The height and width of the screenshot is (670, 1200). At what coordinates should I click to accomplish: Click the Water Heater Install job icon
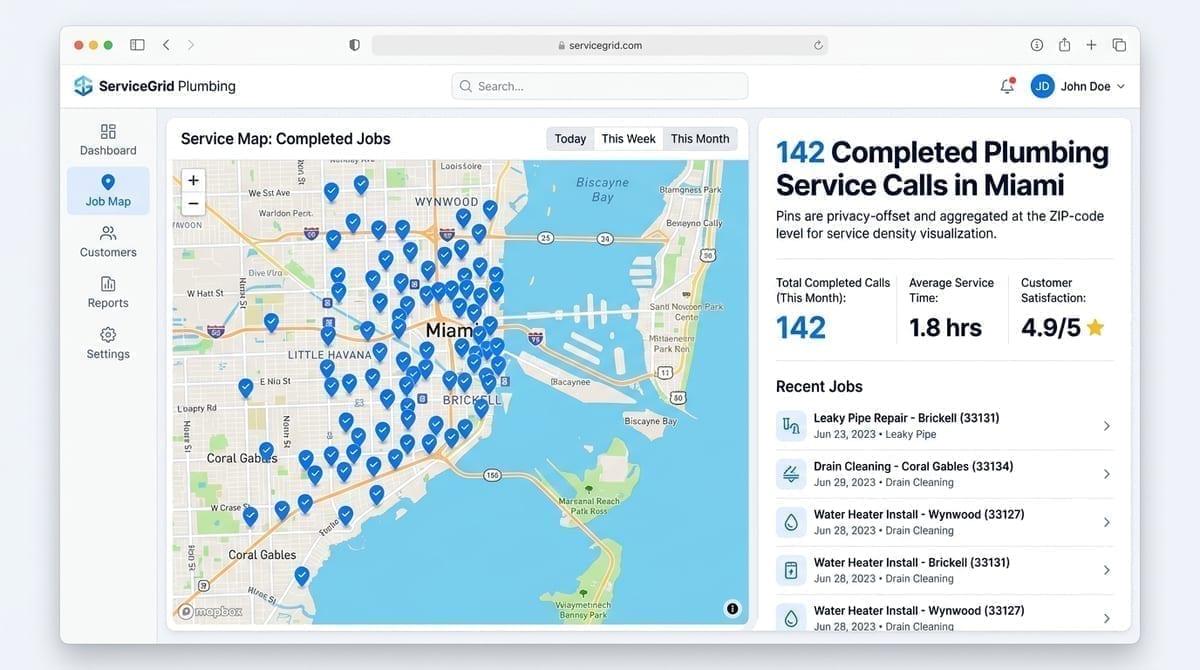pos(790,521)
